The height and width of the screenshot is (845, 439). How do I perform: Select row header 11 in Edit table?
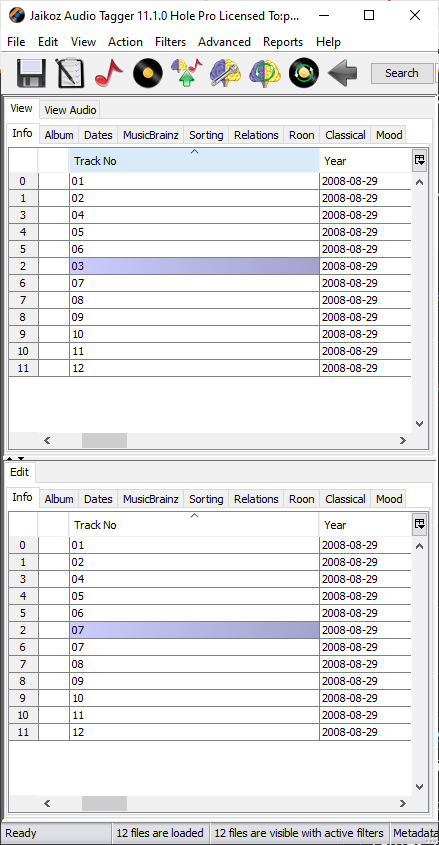[x=23, y=732]
